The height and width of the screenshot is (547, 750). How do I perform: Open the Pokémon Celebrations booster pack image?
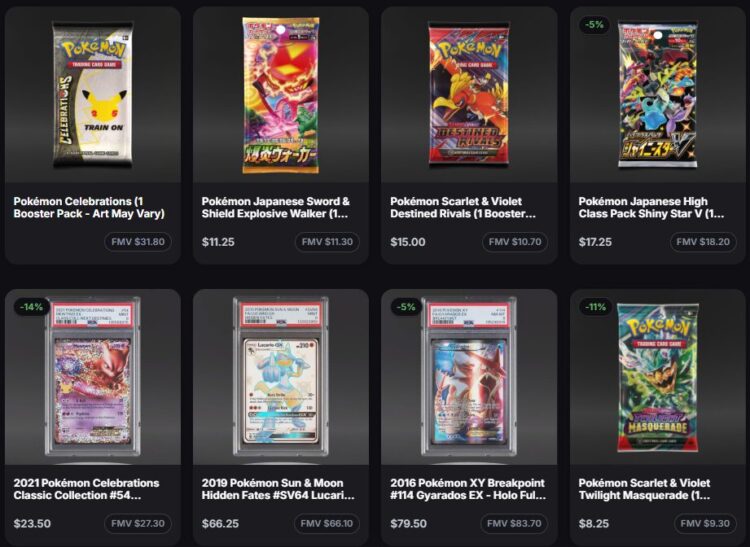tap(93, 95)
